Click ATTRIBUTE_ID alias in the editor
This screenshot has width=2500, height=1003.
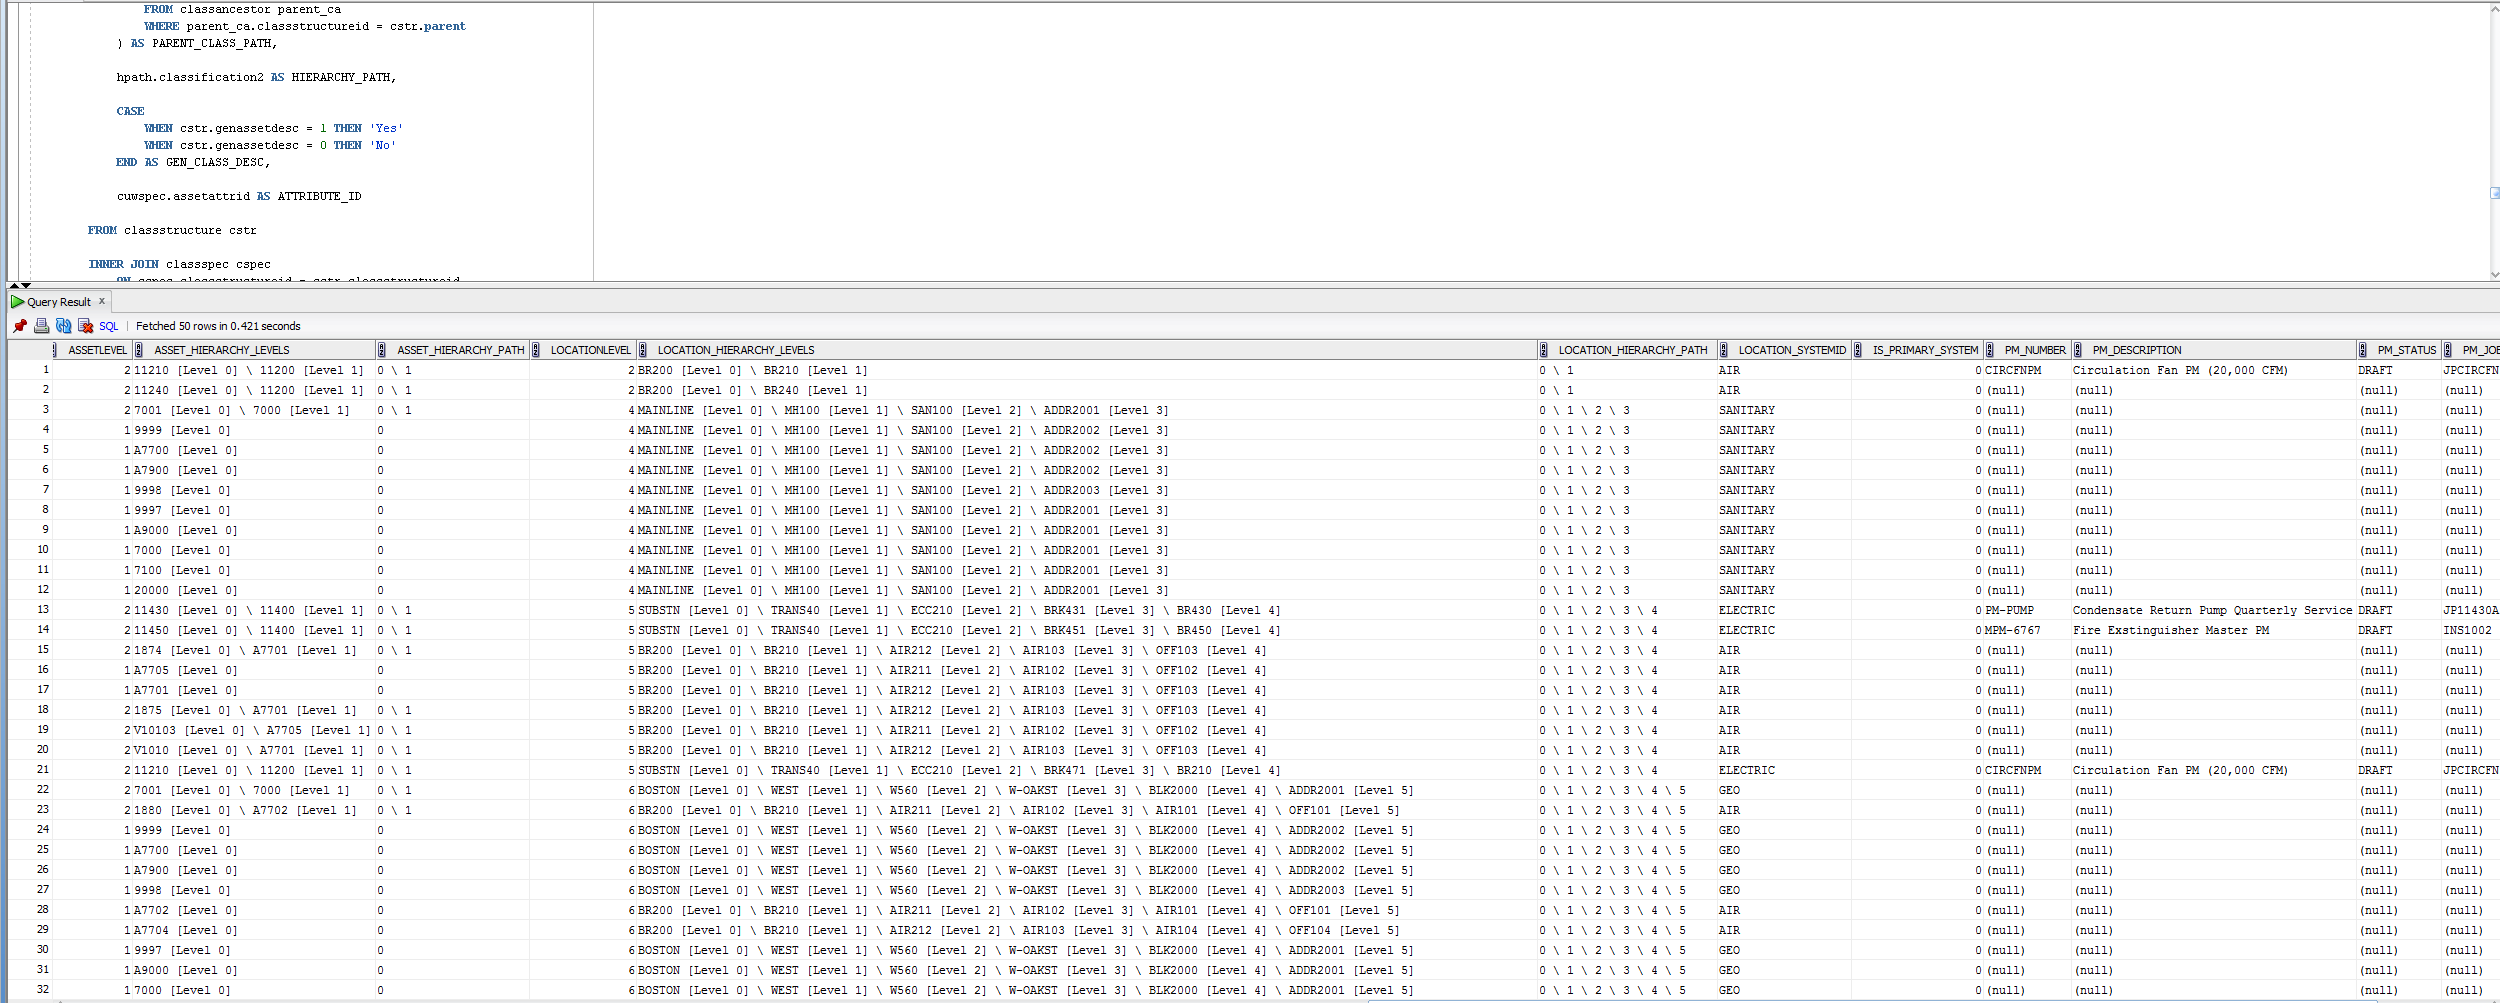pyautogui.click(x=319, y=196)
